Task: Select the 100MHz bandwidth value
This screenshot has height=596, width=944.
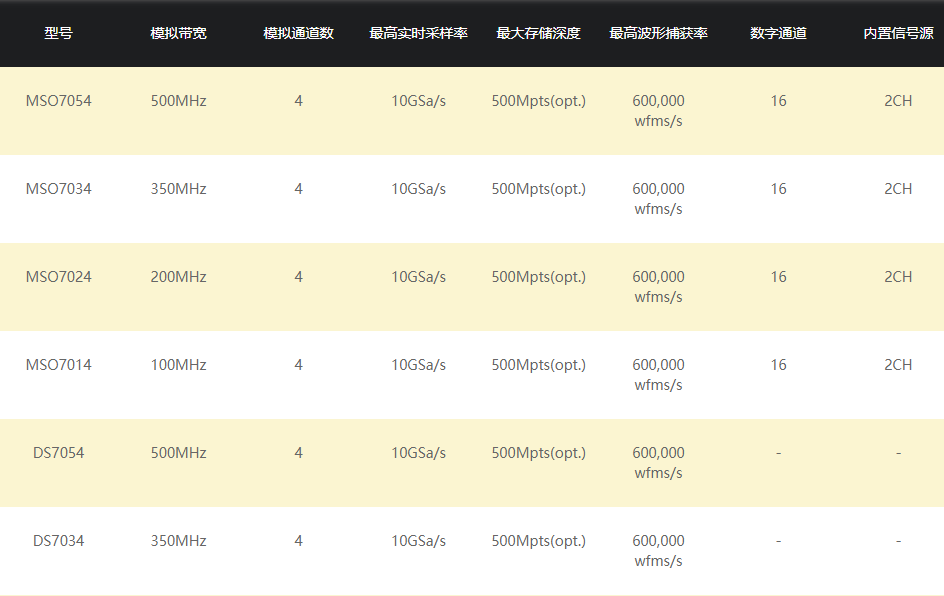Action: tap(178, 365)
